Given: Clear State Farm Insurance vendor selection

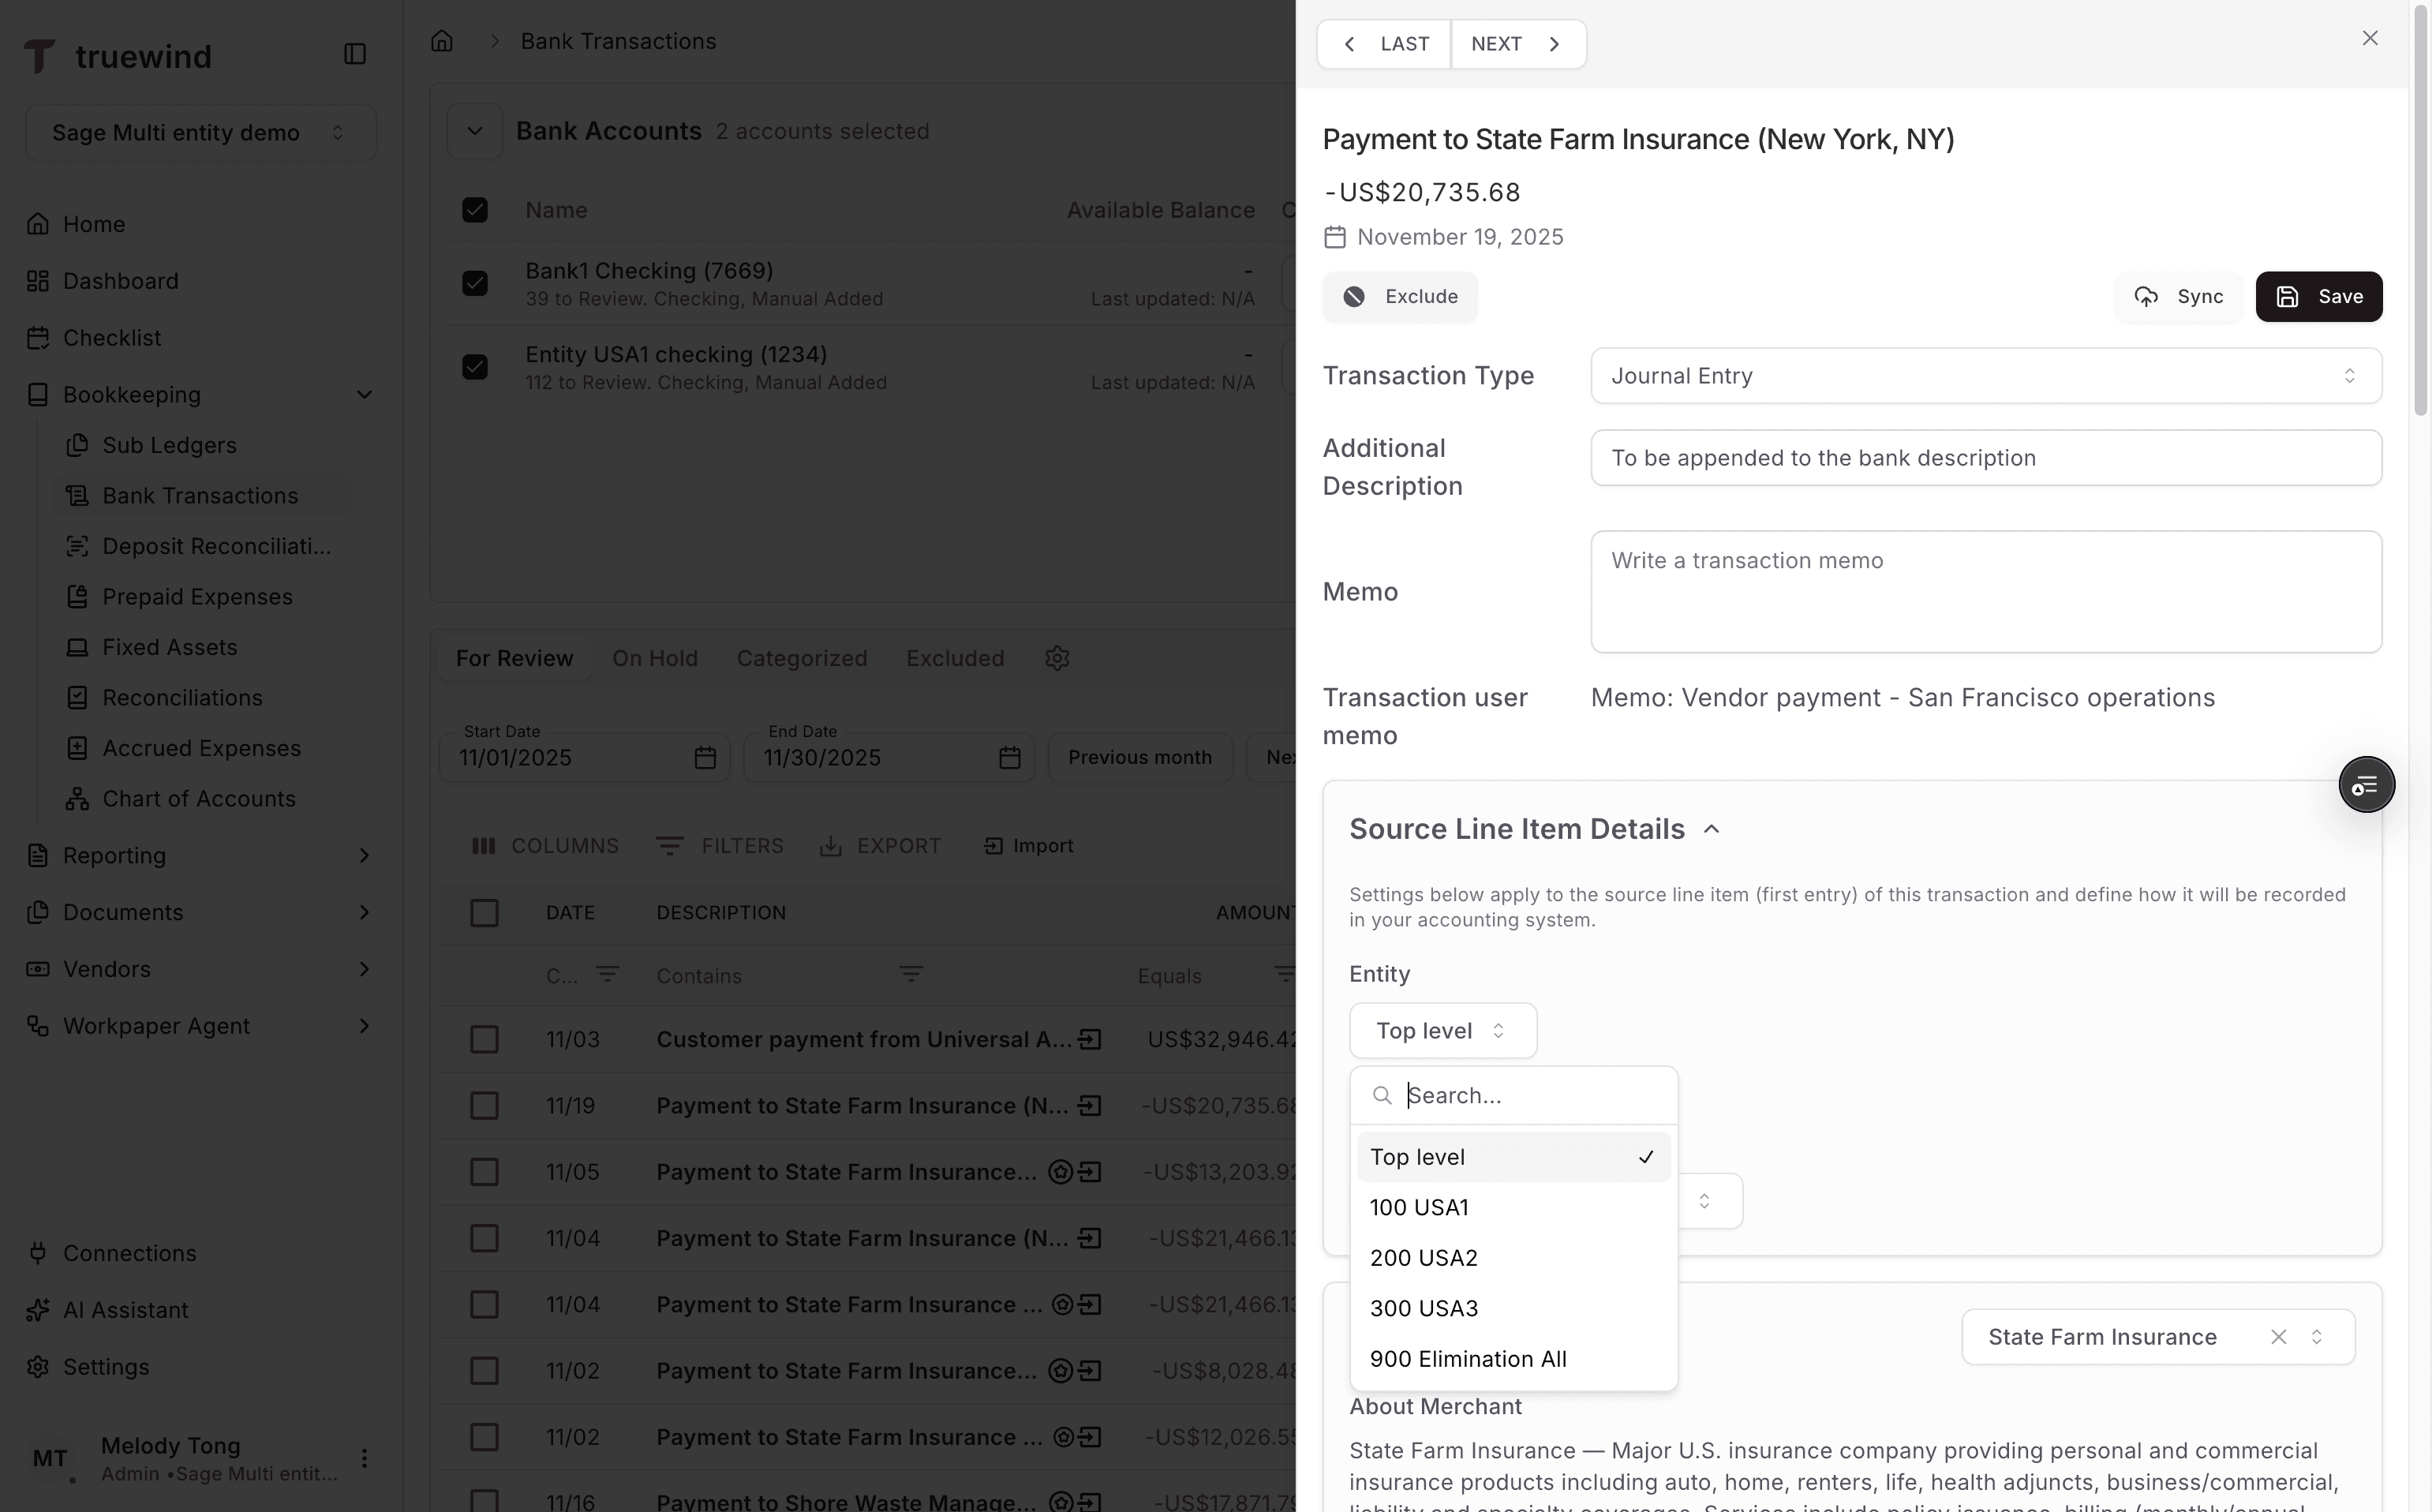Looking at the screenshot, I should 2278,1337.
